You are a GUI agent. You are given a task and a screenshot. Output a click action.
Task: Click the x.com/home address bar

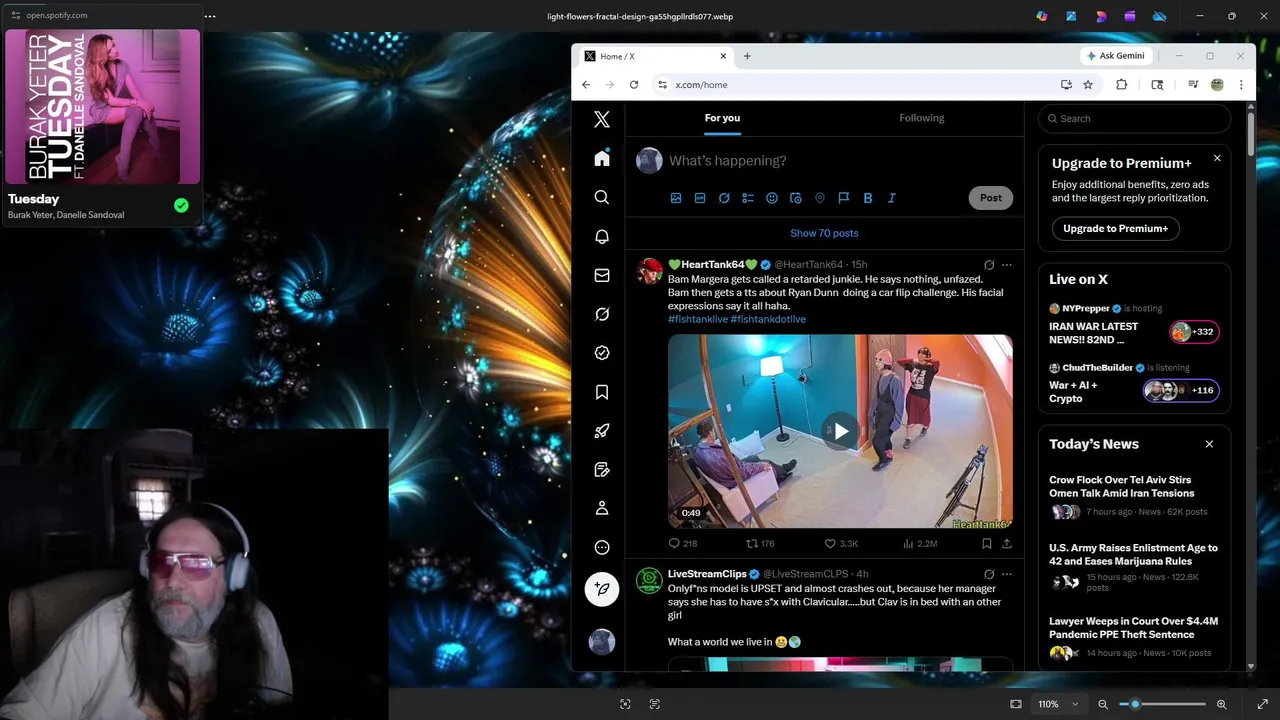860,85
